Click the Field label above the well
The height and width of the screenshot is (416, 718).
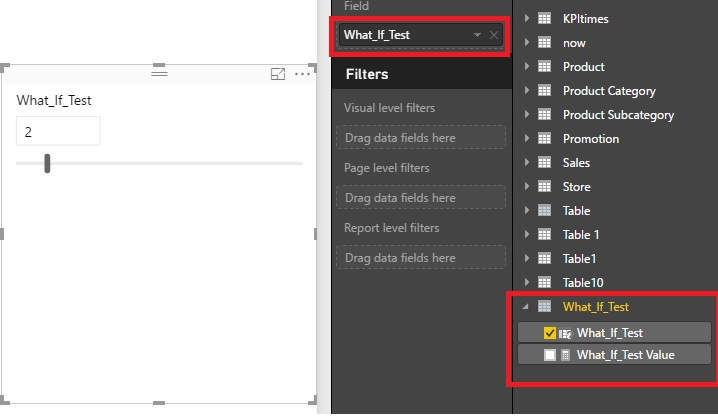click(356, 6)
